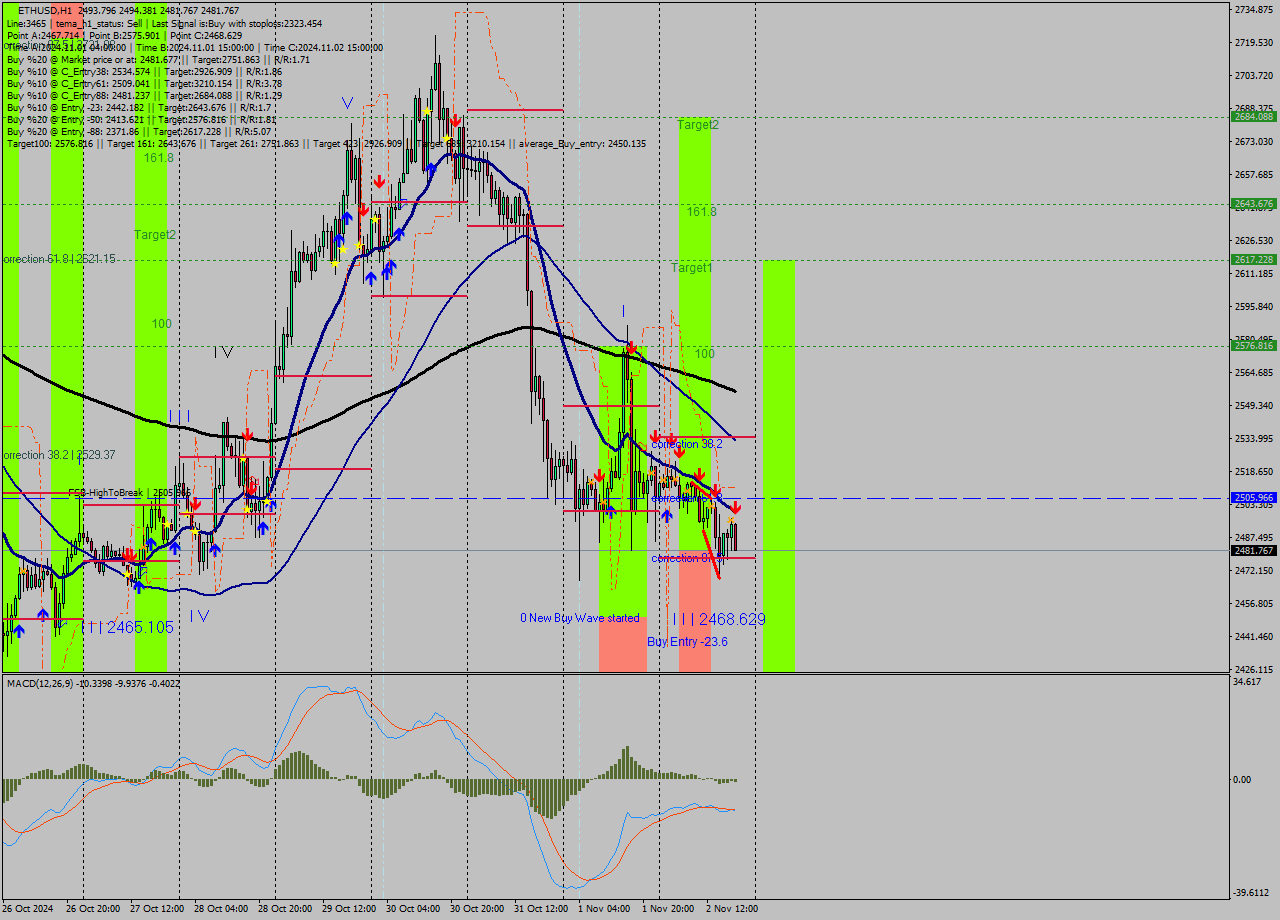
Task: Select the 'Buy %10 @ C_Entry38: 2534.574' line
Action: click(144, 71)
